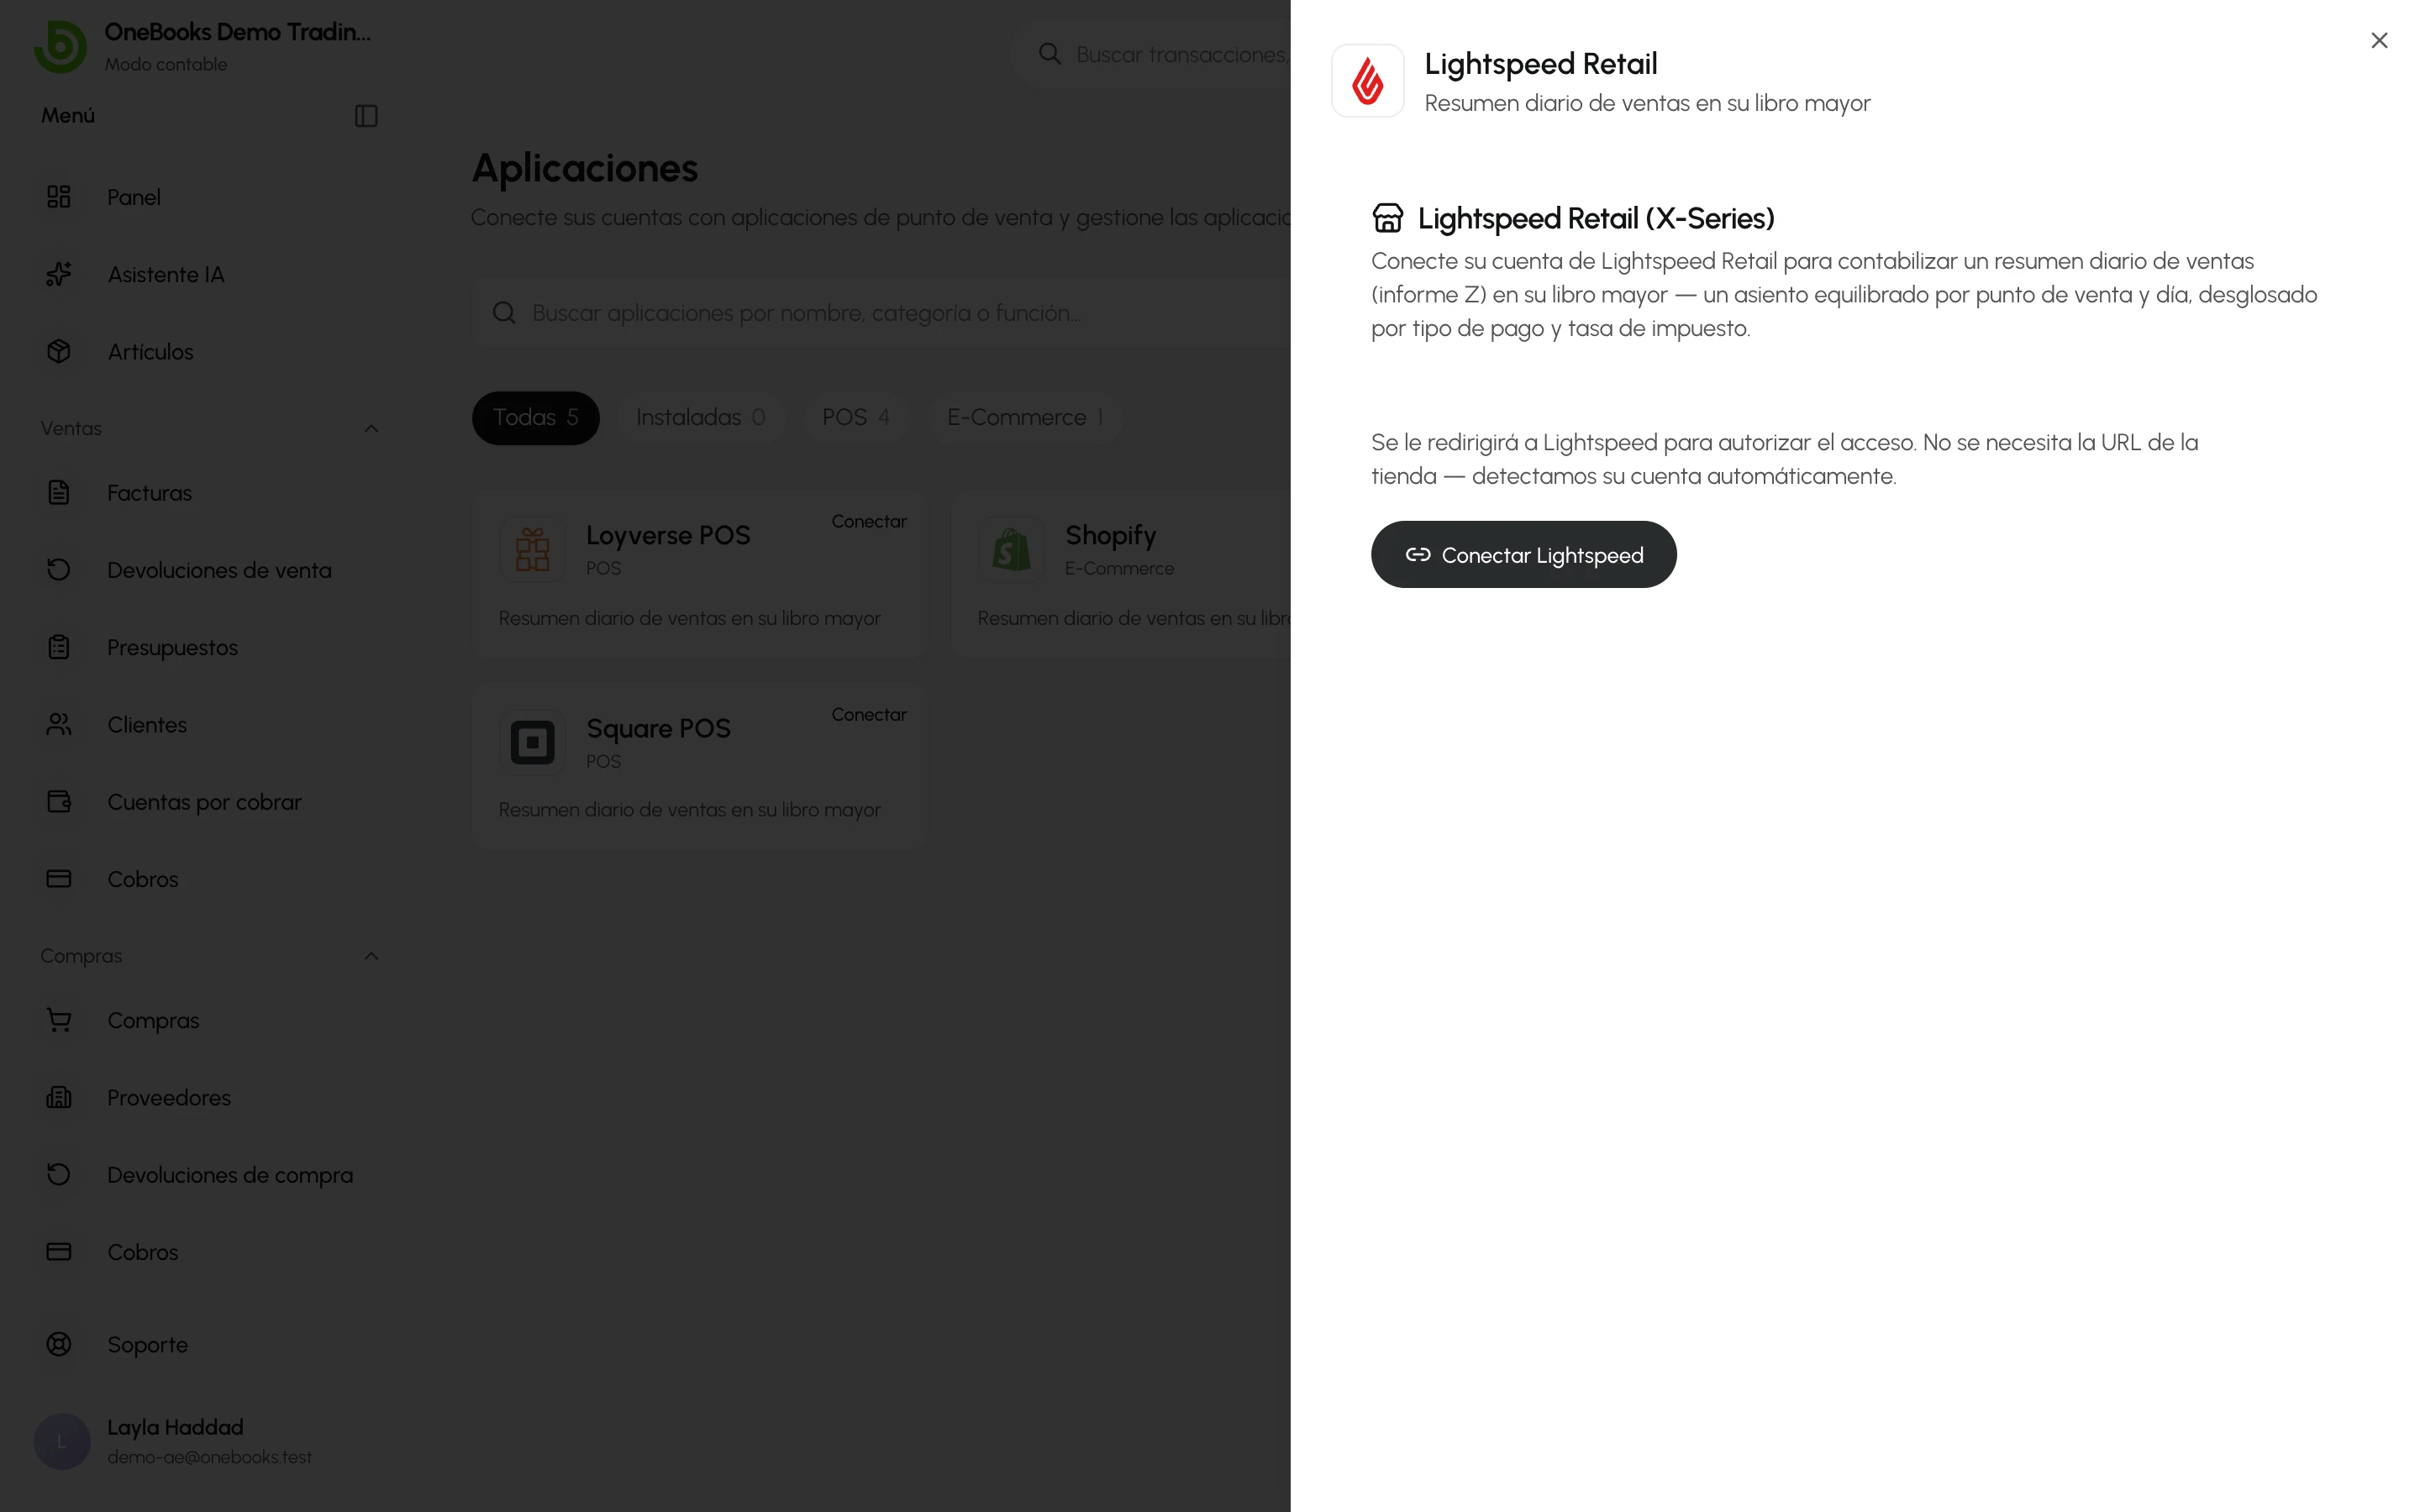2420x1512 pixels.
Task: Select the POS filter tab
Action: click(856, 417)
